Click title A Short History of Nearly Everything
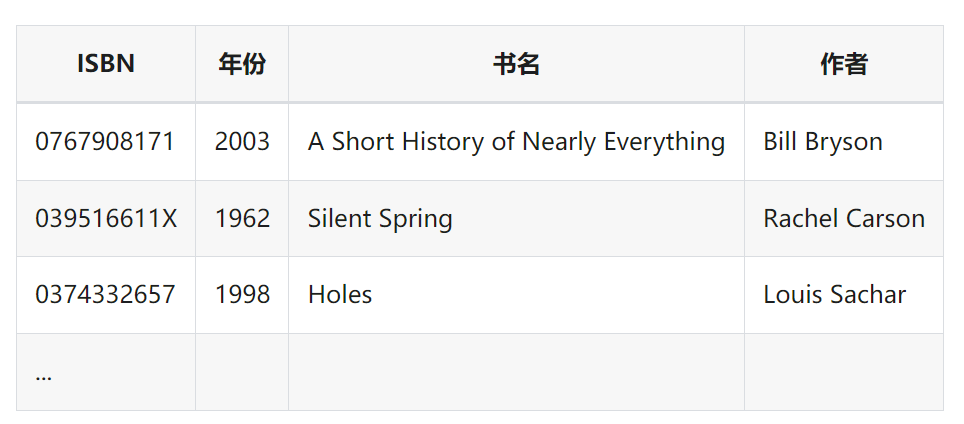964x424 pixels. pyautogui.click(x=516, y=142)
